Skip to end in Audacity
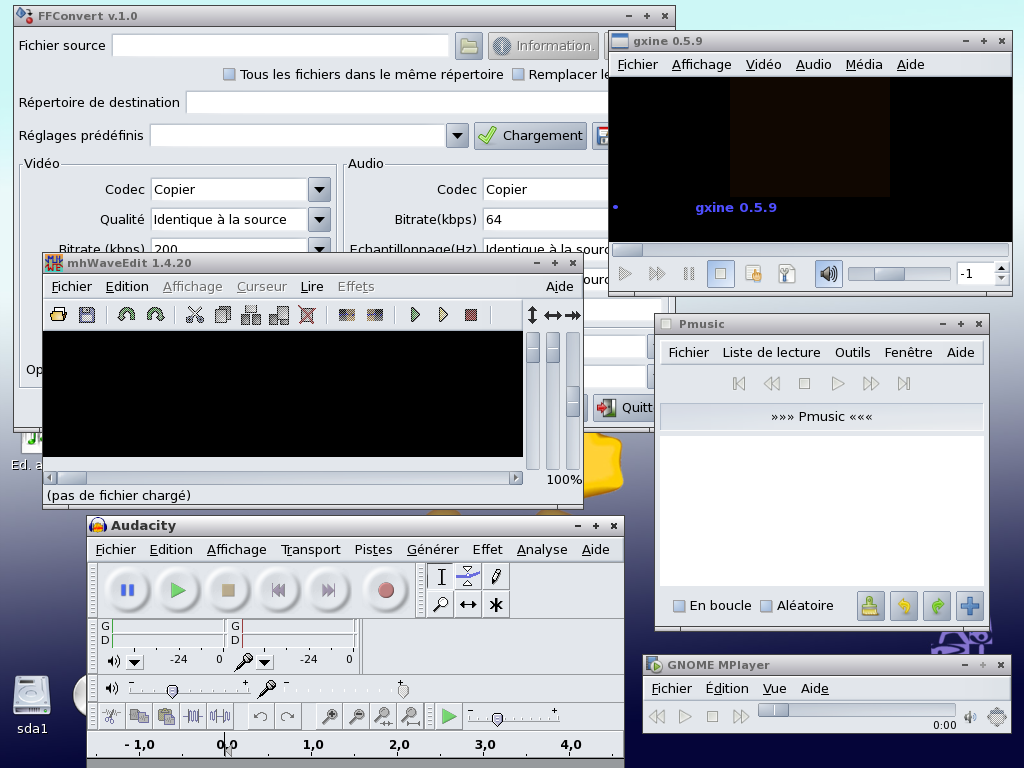 tap(328, 590)
